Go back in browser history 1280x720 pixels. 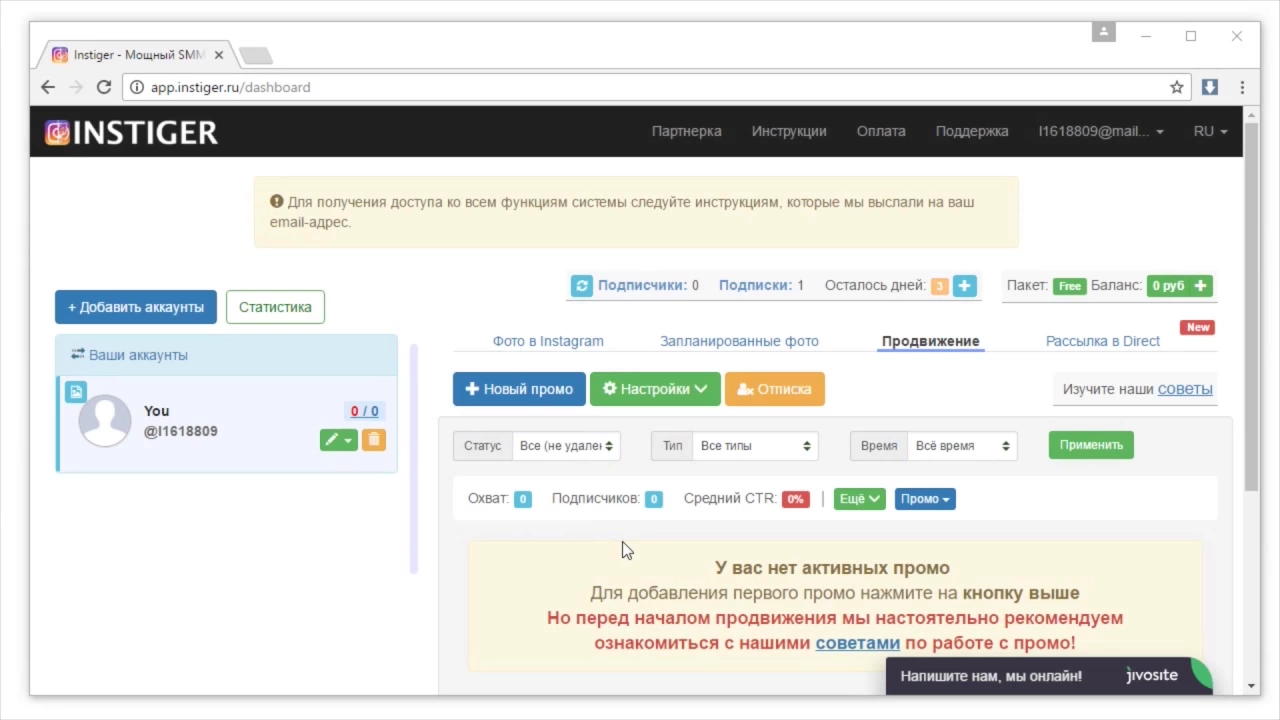coord(47,87)
